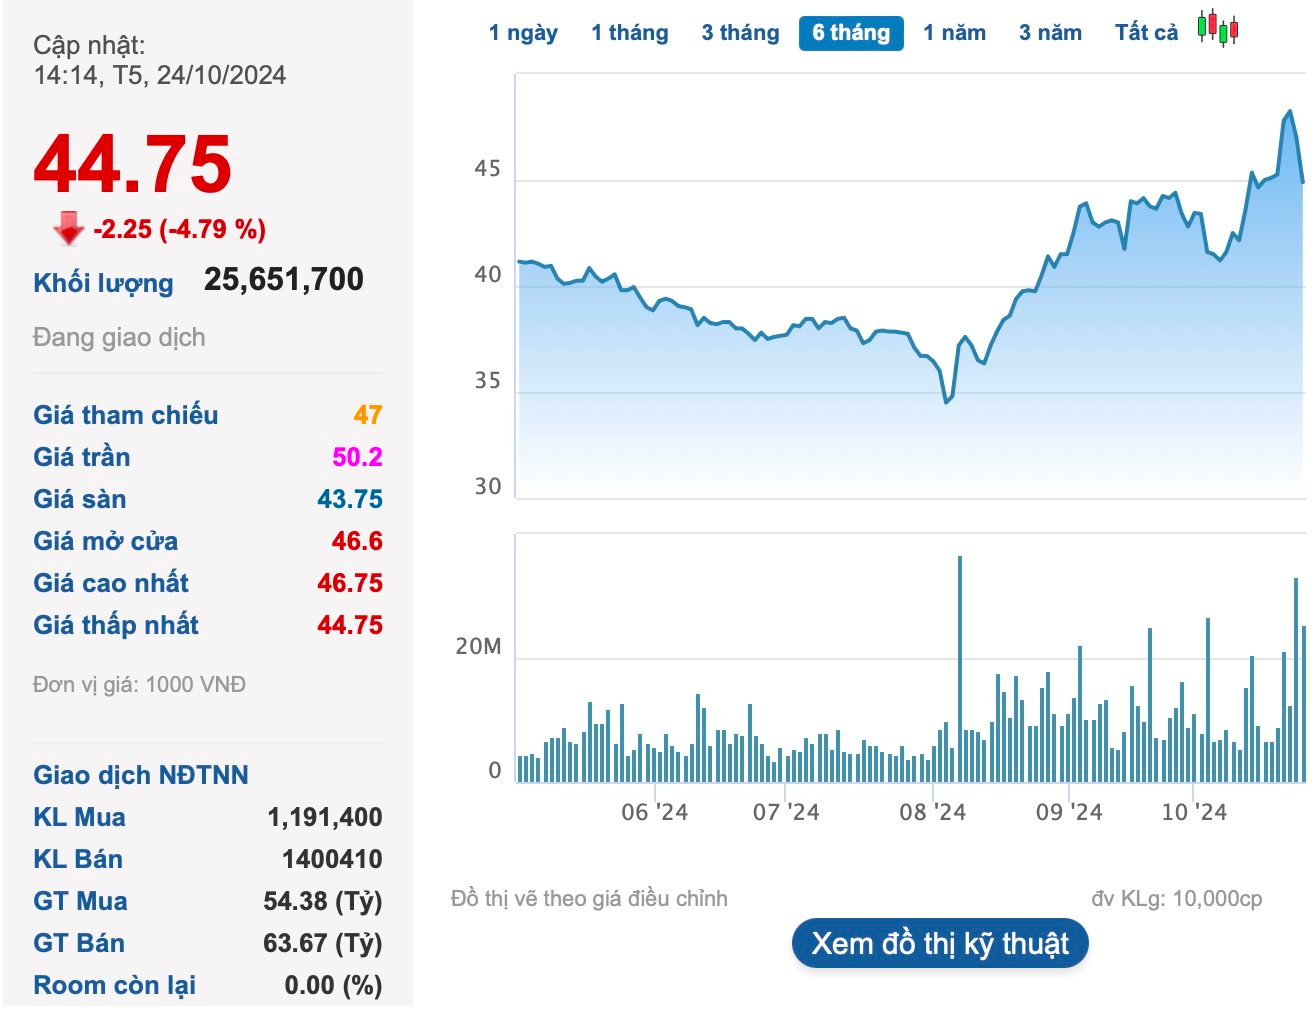Click the Khối lượng label

click(x=103, y=283)
